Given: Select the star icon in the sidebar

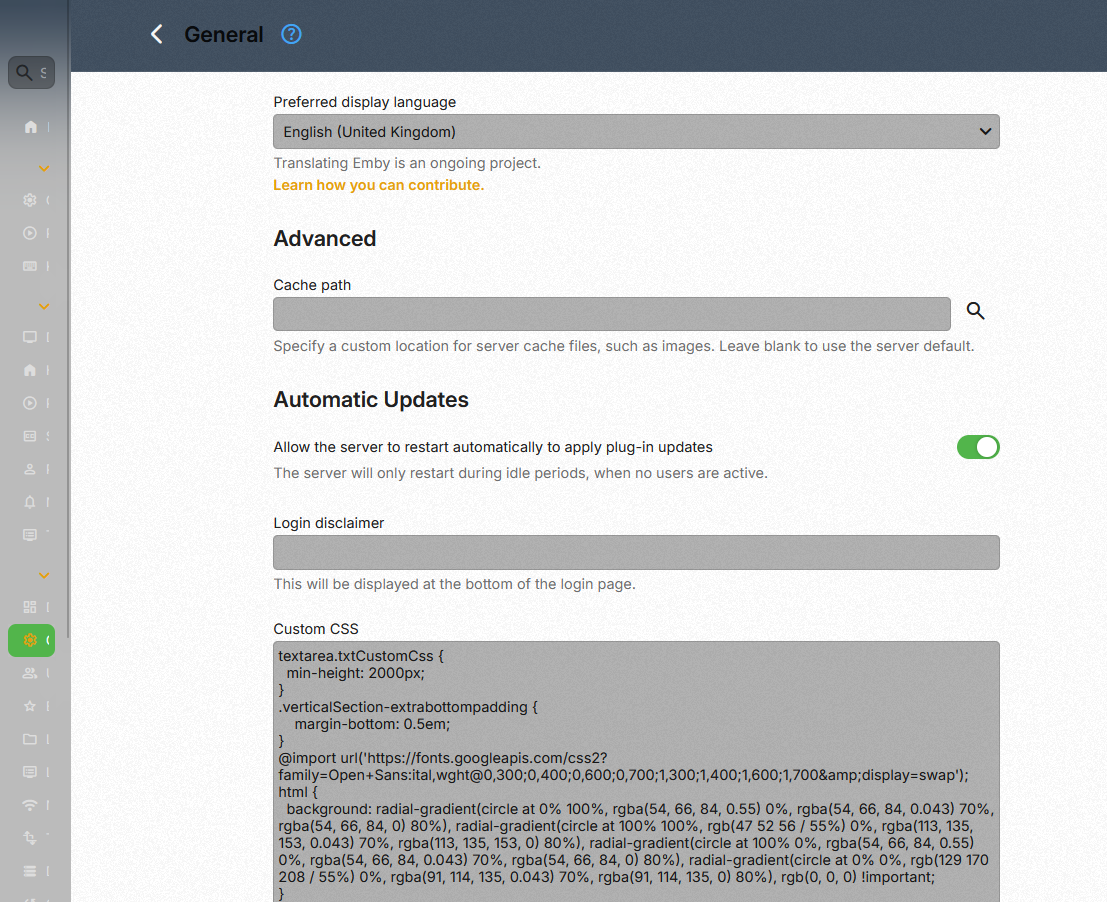Looking at the screenshot, I should (x=31, y=705).
